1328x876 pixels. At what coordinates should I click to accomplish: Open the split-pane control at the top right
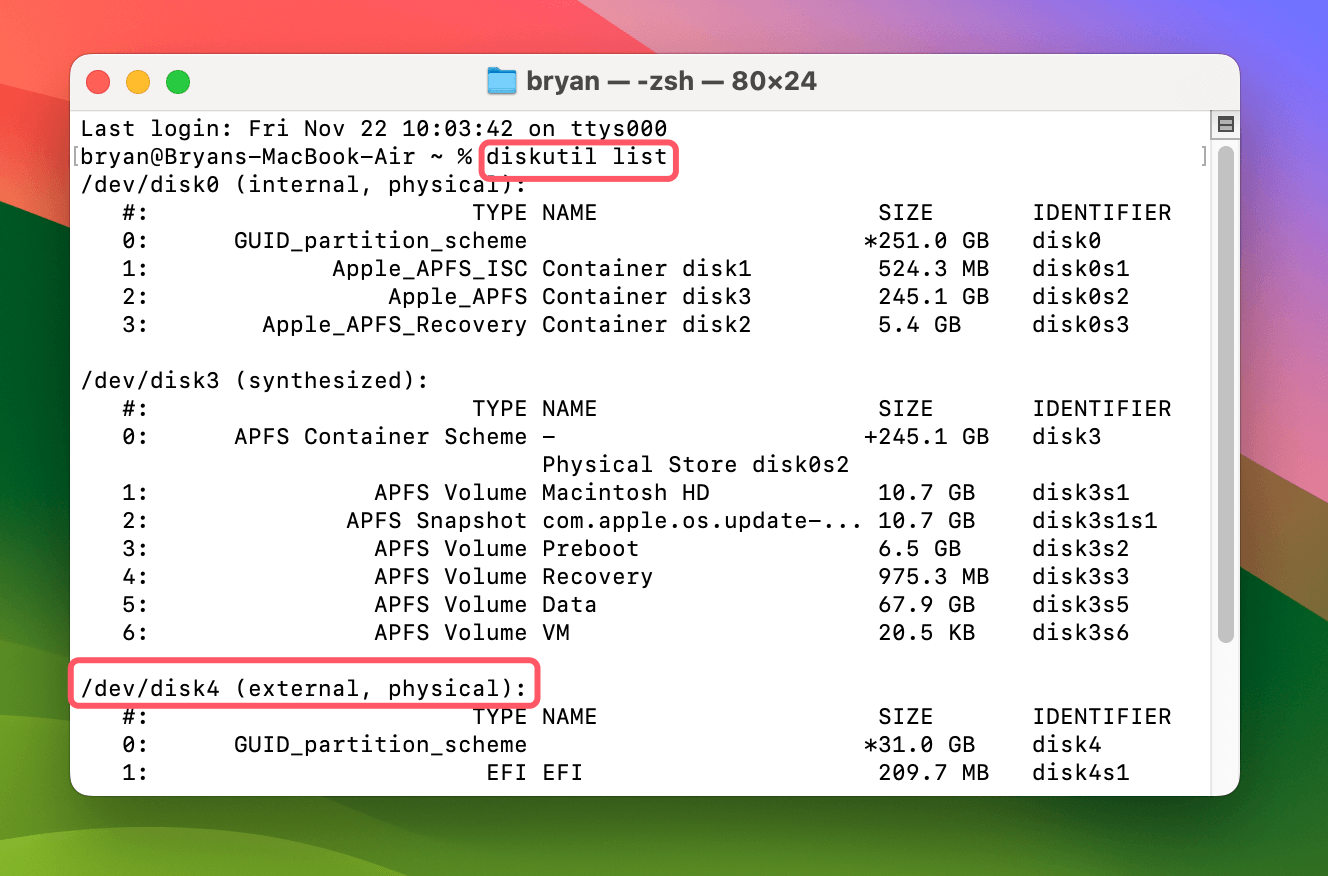[x=1224, y=123]
